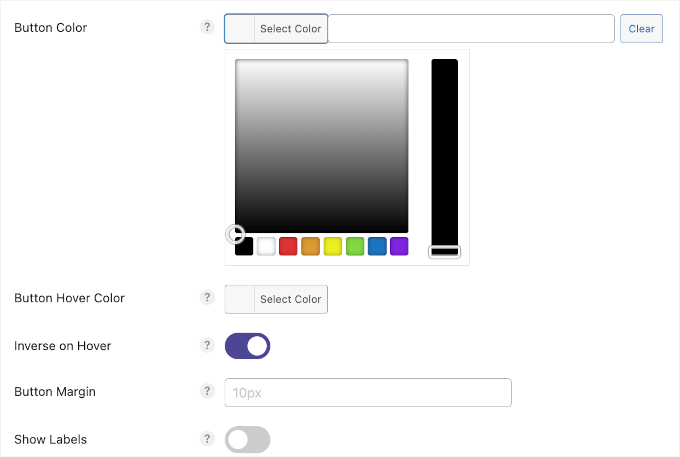Click help icon for Inverse on Hover
This screenshot has height=457, width=680.
(208, 346)
